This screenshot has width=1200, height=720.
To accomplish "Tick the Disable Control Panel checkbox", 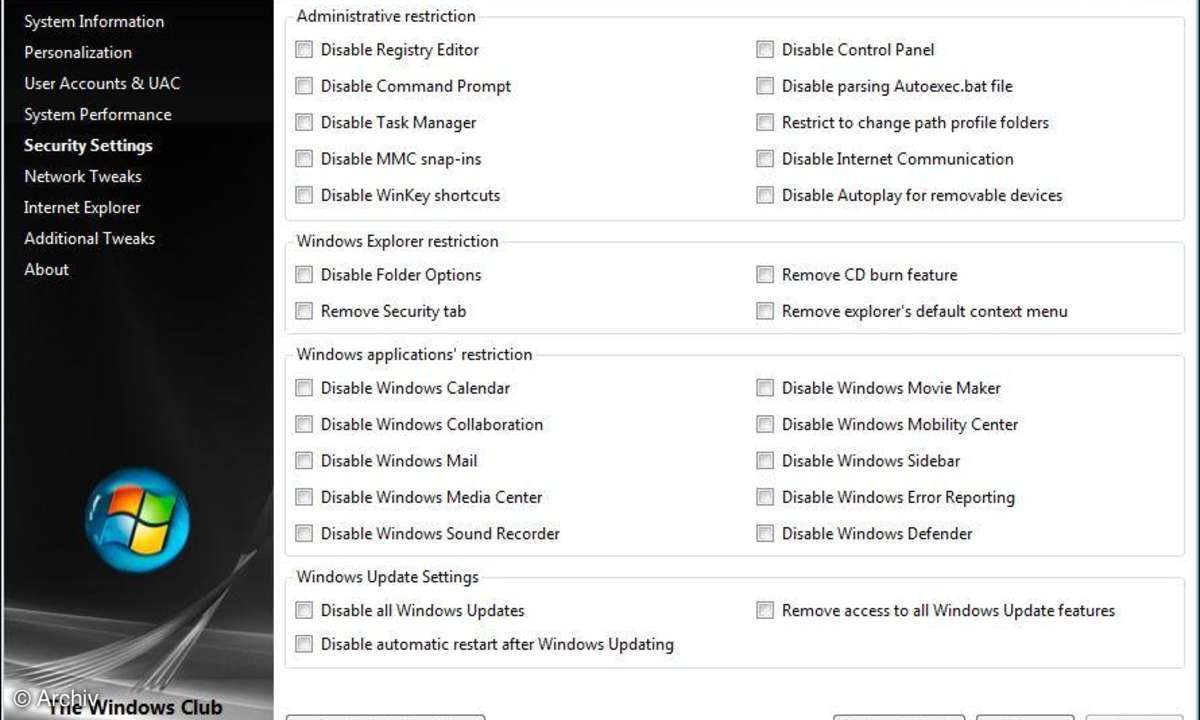I will pos(765,50).
